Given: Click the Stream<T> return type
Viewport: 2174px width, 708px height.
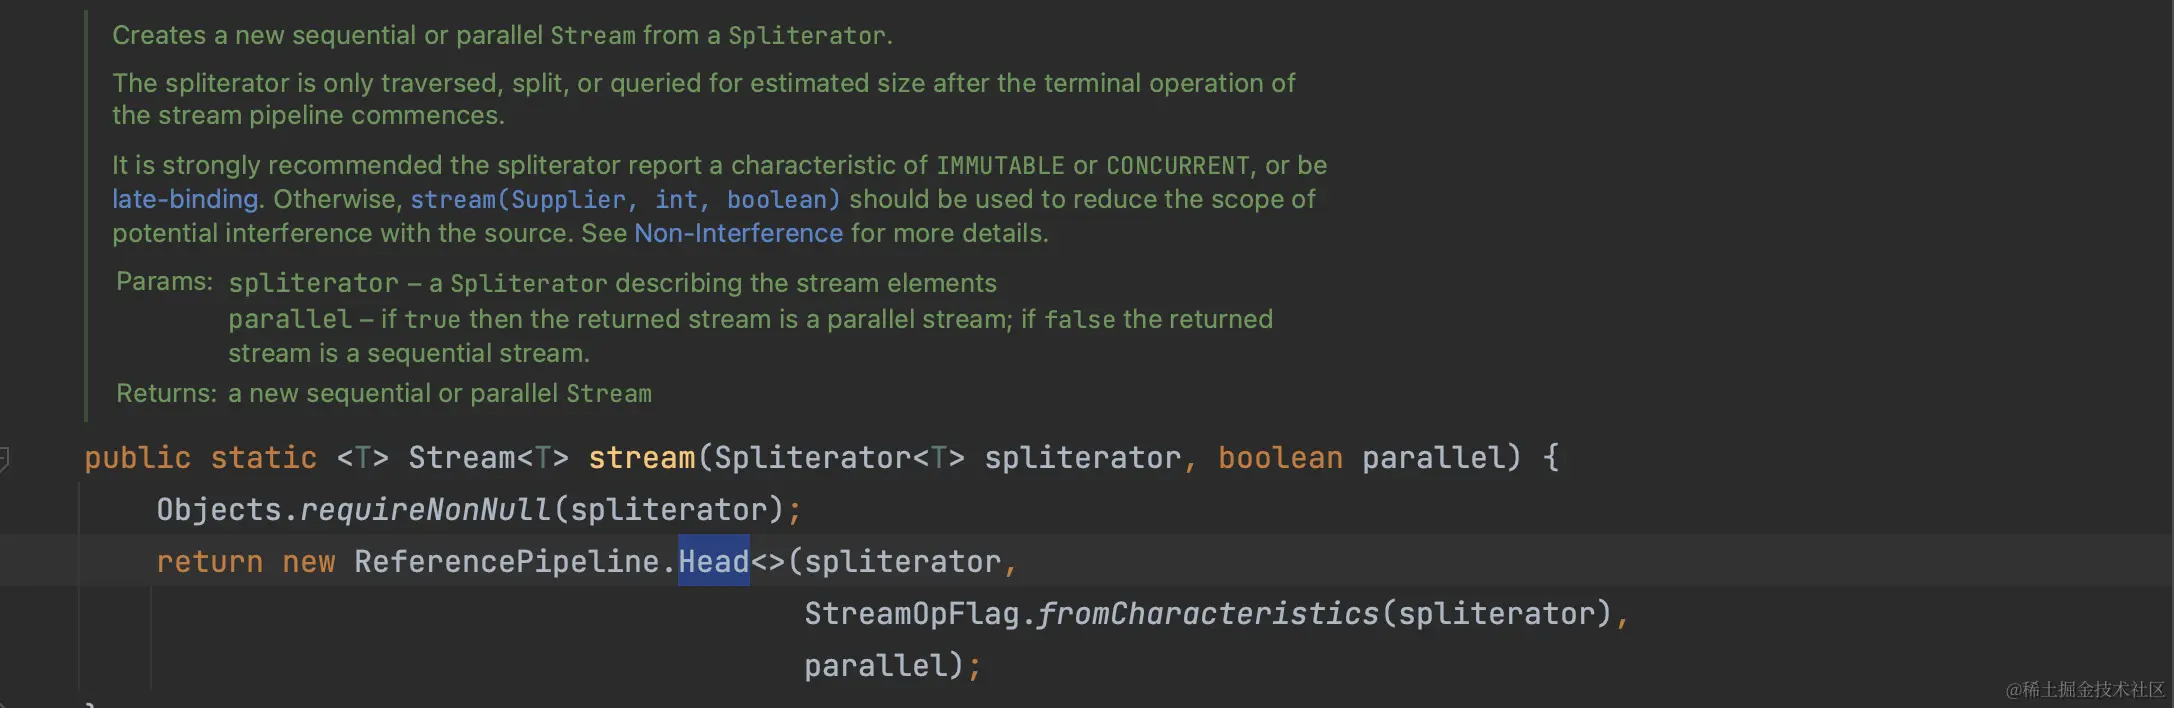Looking at the screenshot, I should click(489, 457).
